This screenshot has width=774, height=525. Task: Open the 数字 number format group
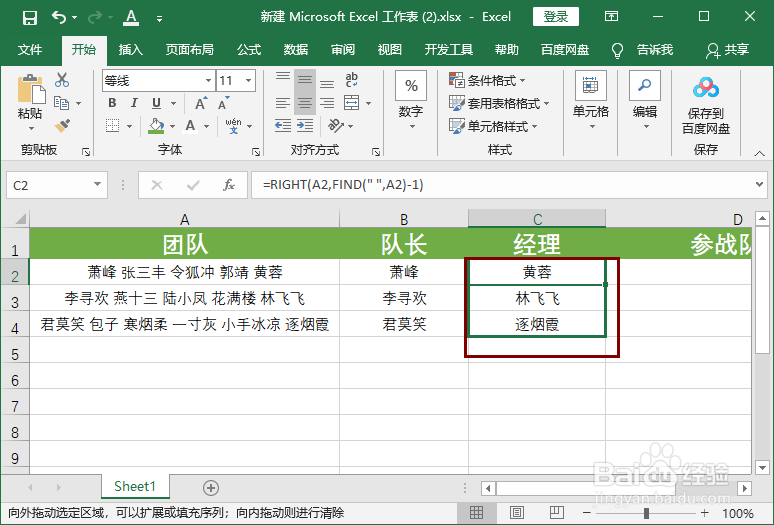(411, 101)
